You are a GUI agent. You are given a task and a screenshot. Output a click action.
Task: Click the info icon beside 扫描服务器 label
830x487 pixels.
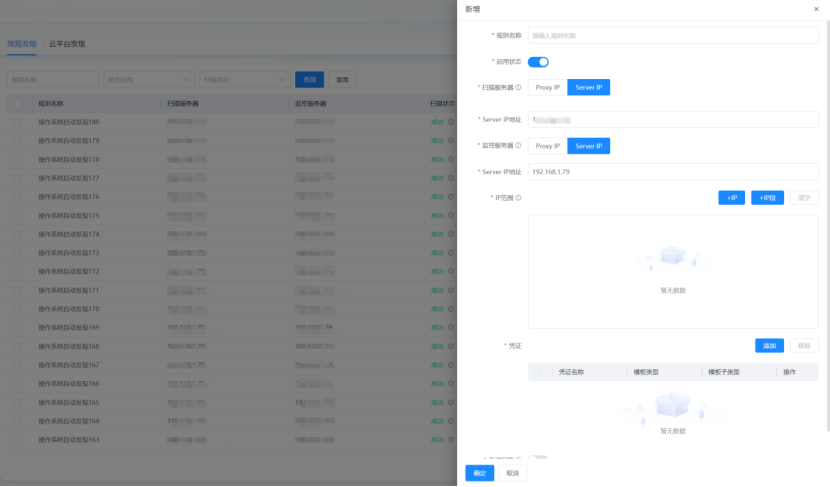pos(518,88)
